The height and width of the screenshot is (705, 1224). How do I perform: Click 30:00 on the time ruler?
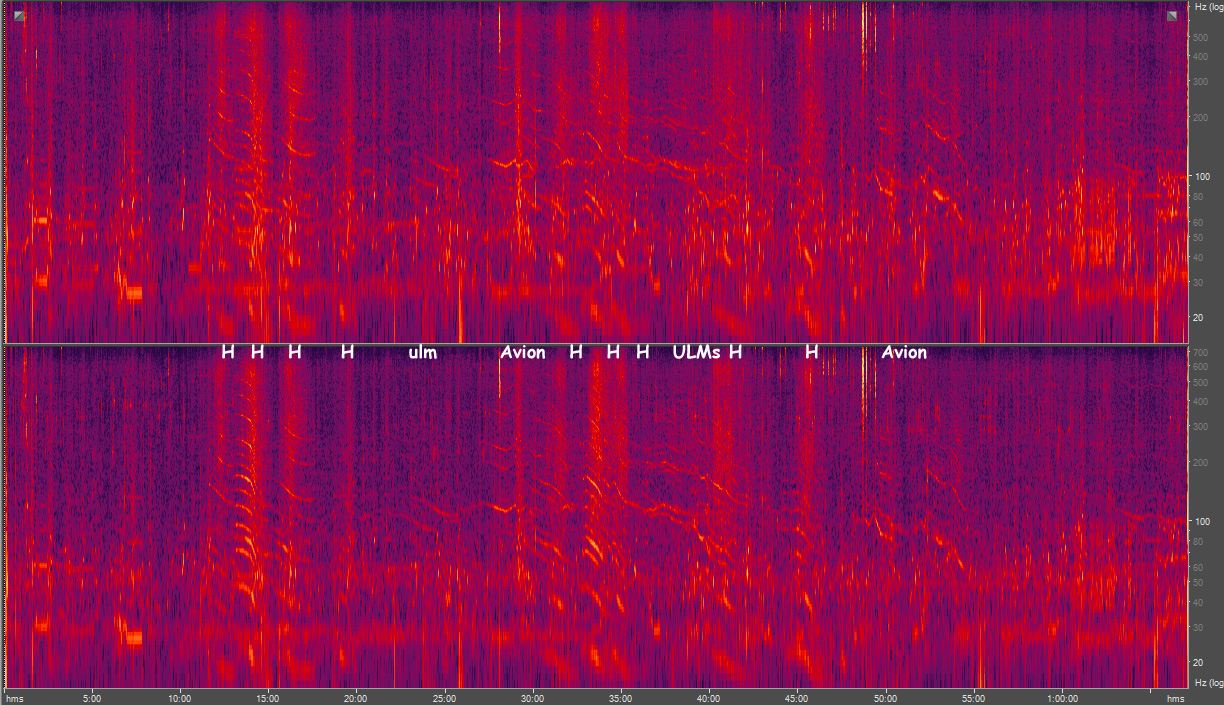(533, 698)
